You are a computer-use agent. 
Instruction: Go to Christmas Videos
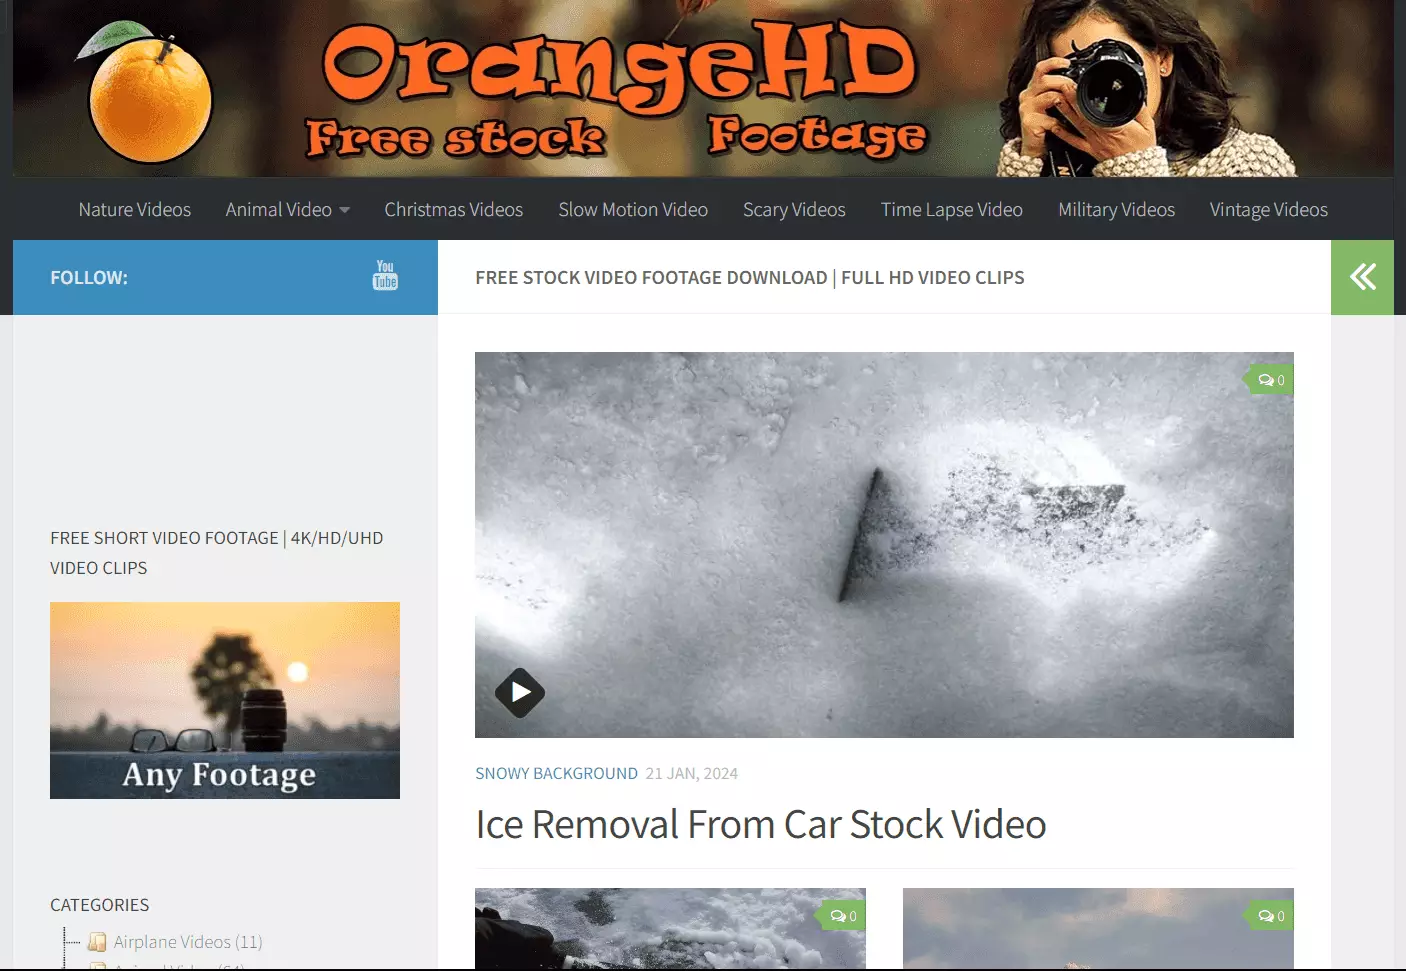(454, 210)
